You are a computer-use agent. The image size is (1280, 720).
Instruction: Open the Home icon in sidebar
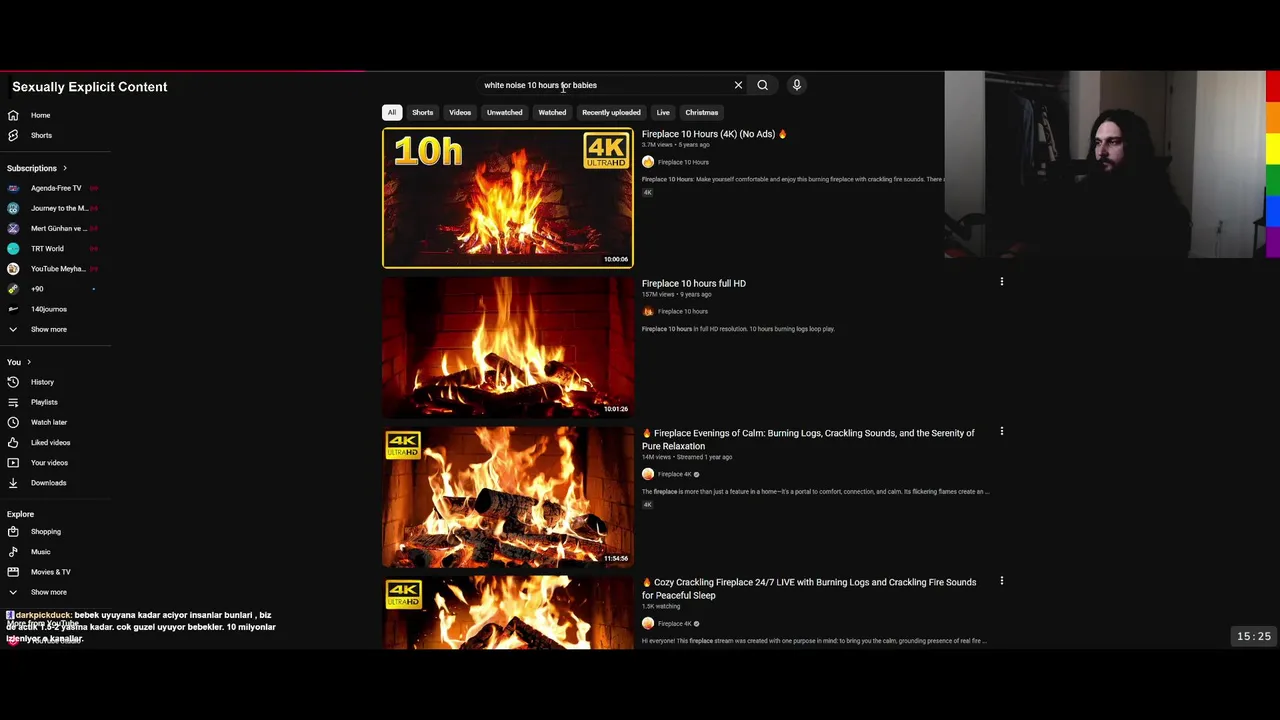click(13, 115)
